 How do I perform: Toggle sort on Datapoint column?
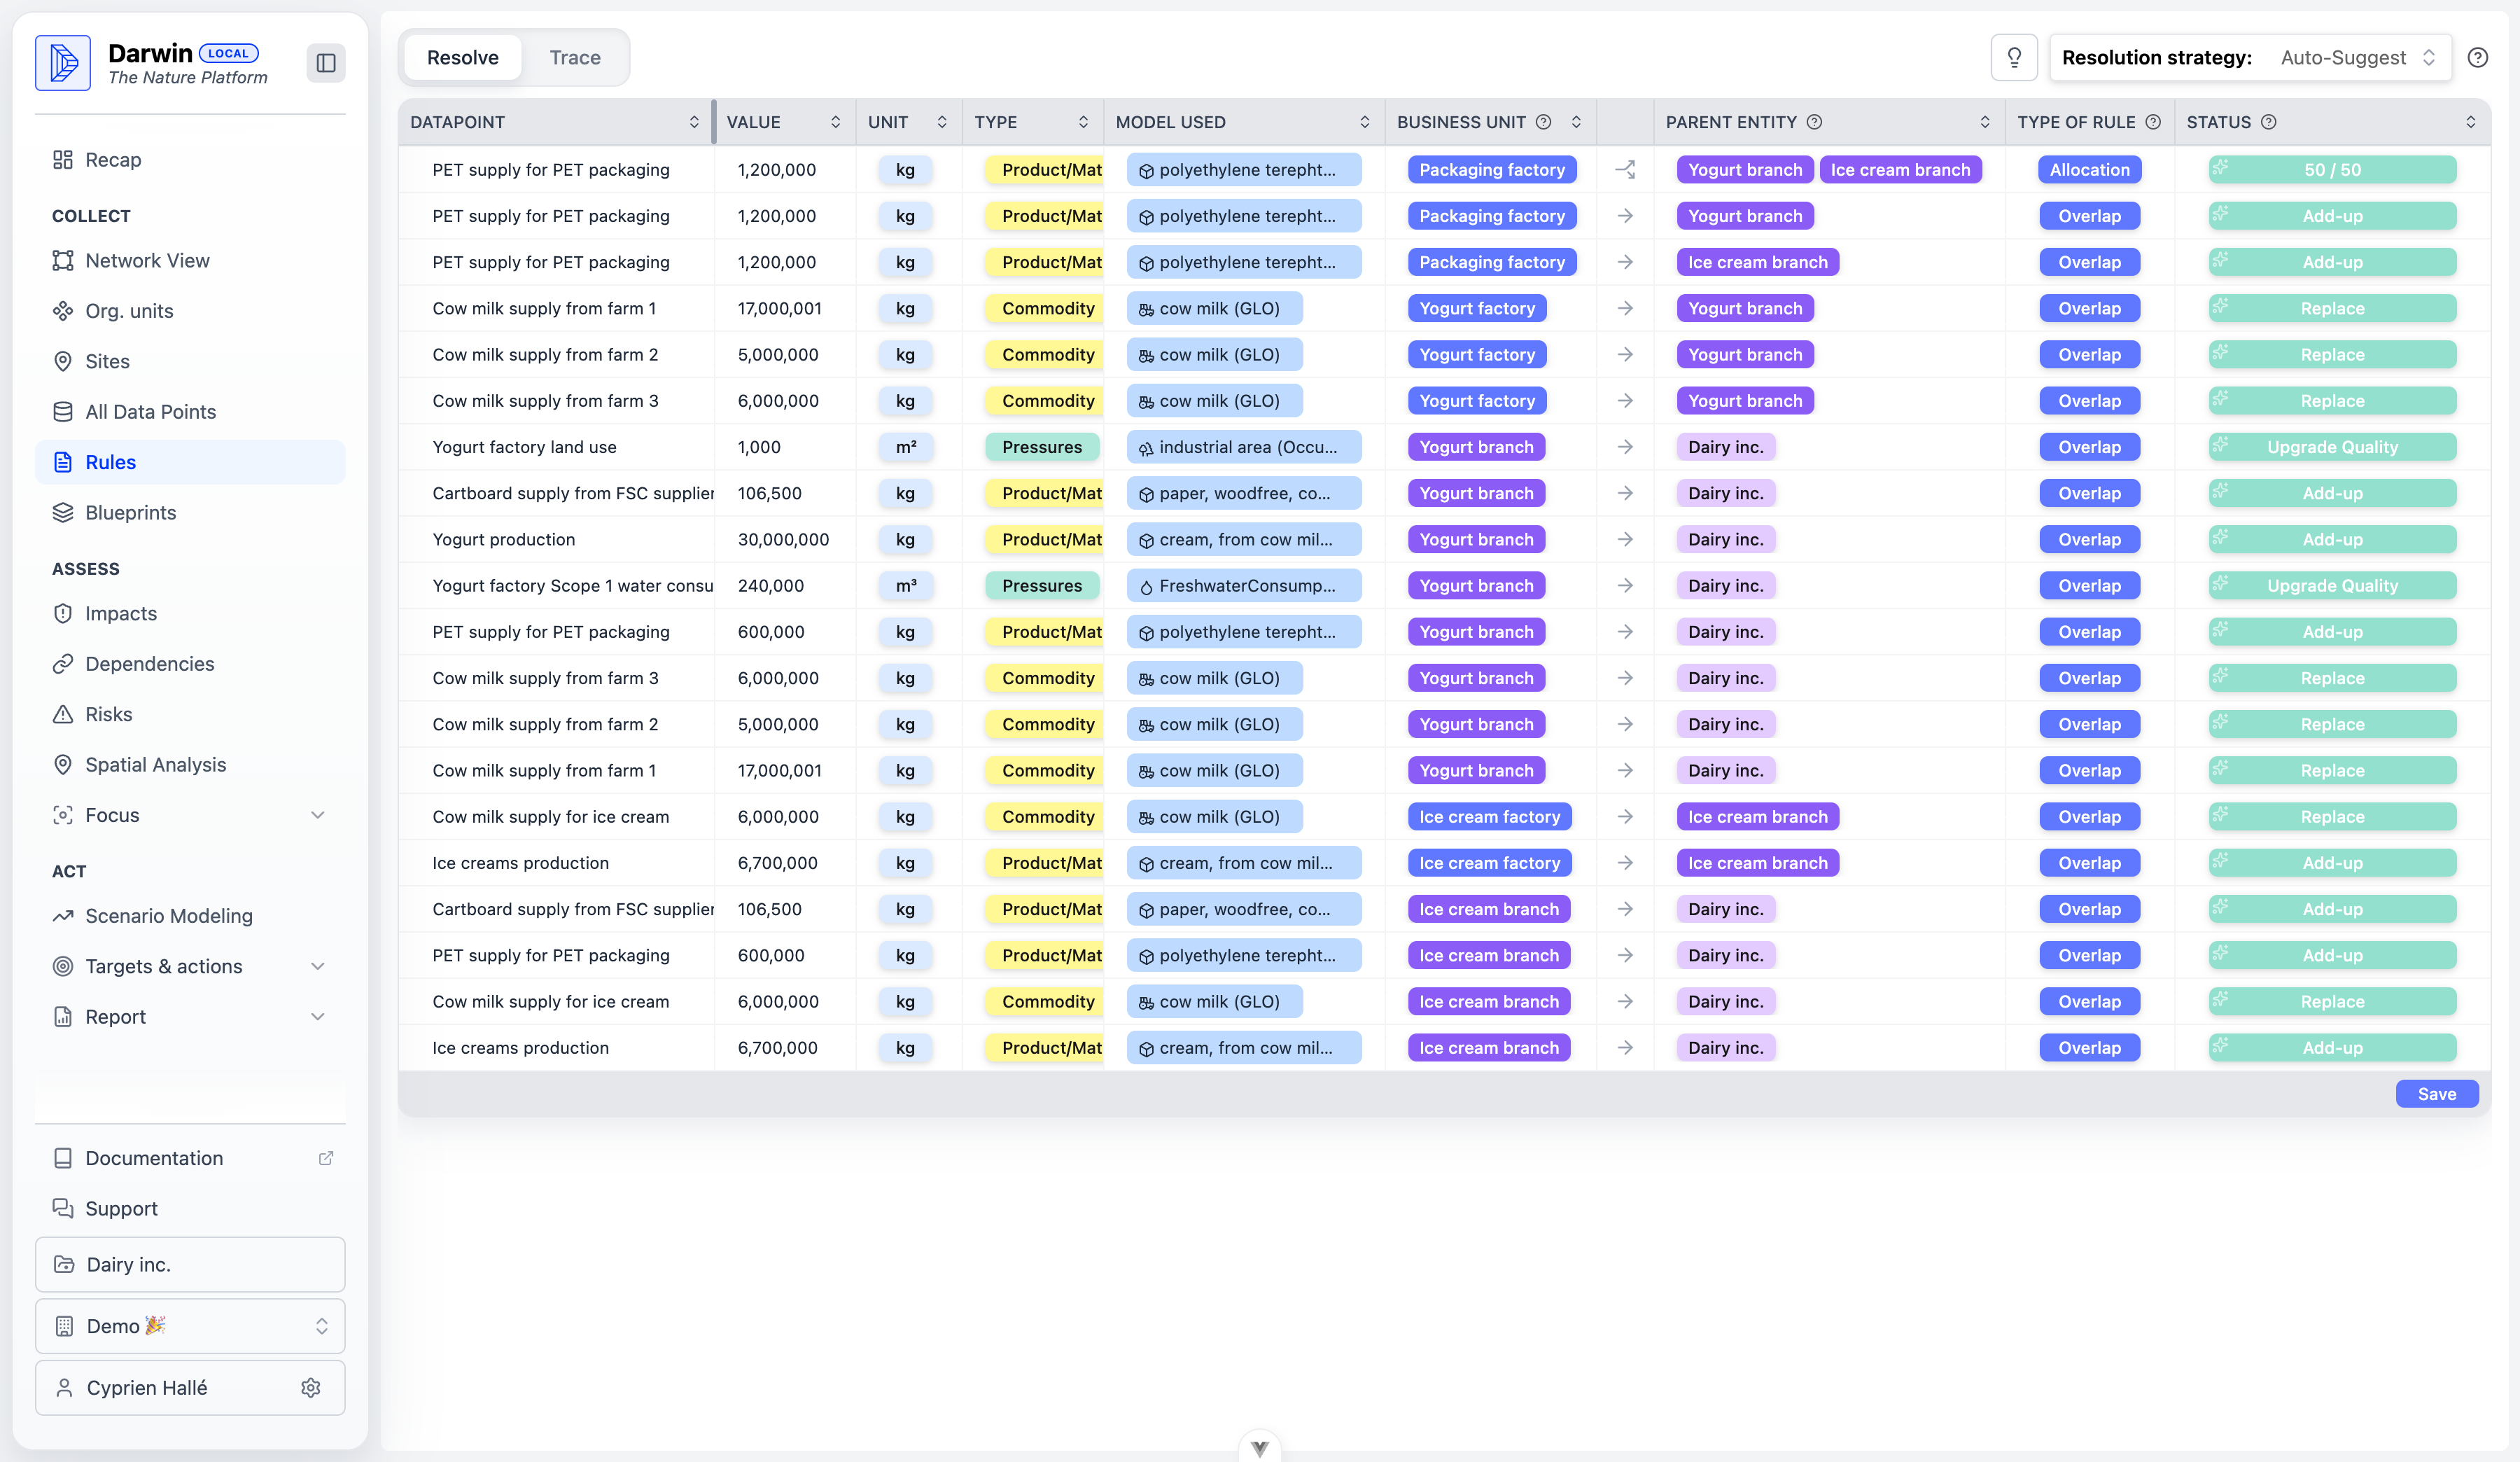pyautogui.click(x=693, y=122)
